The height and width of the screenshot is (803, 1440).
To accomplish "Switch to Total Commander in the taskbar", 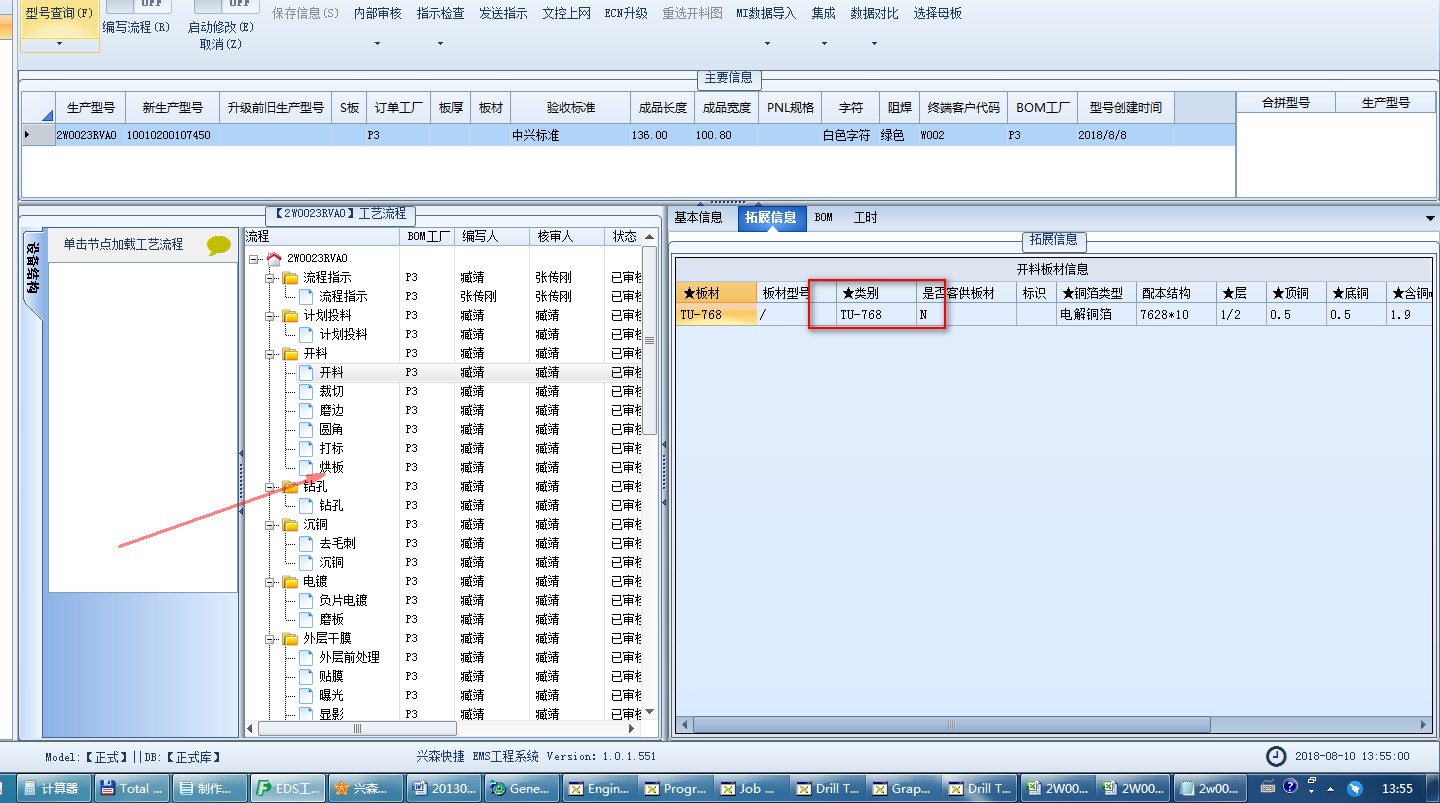I will 133,788.
